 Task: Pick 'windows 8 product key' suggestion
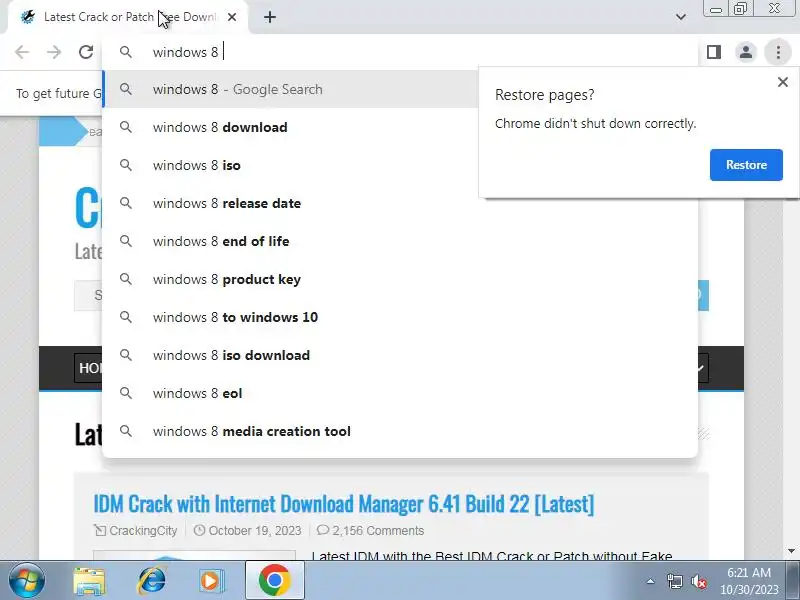400,279
